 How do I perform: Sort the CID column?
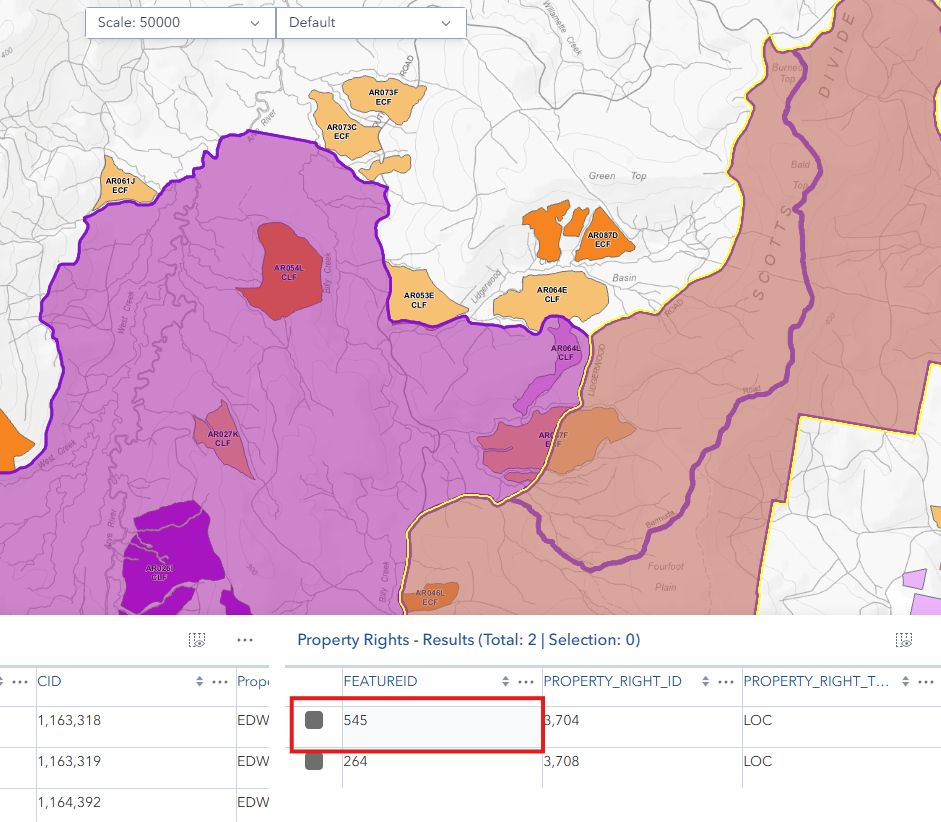(x=200, y=682)
